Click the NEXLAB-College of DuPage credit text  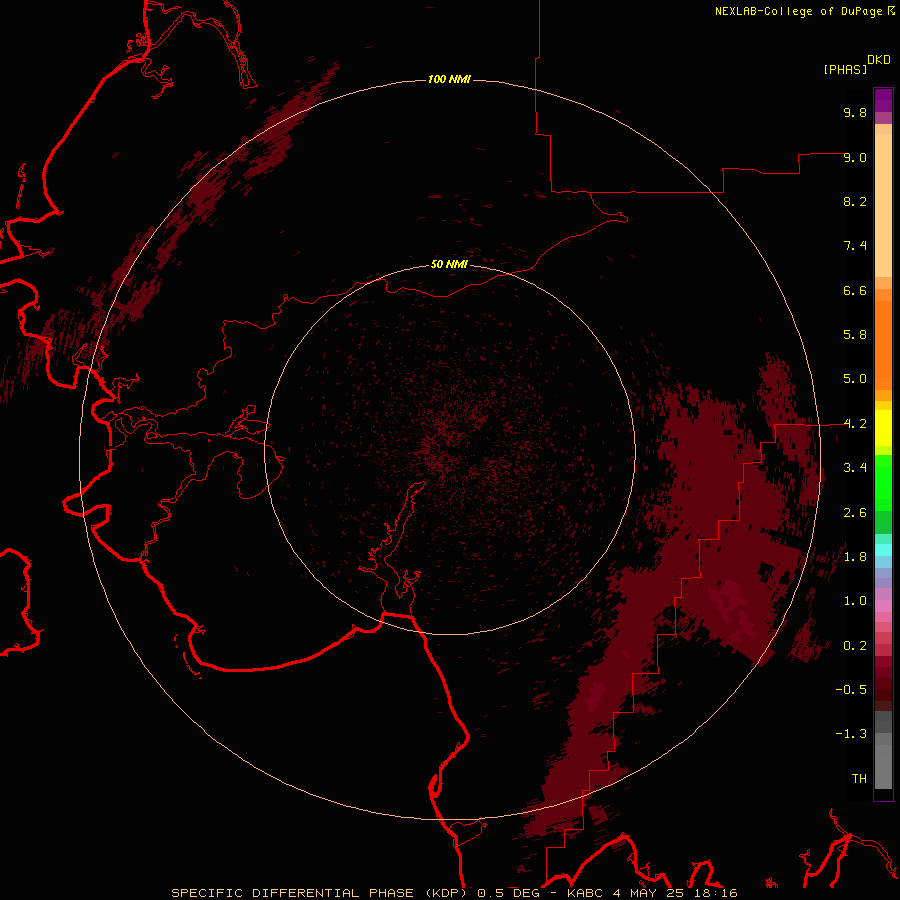pyautogui.click(x=799, y=11)
